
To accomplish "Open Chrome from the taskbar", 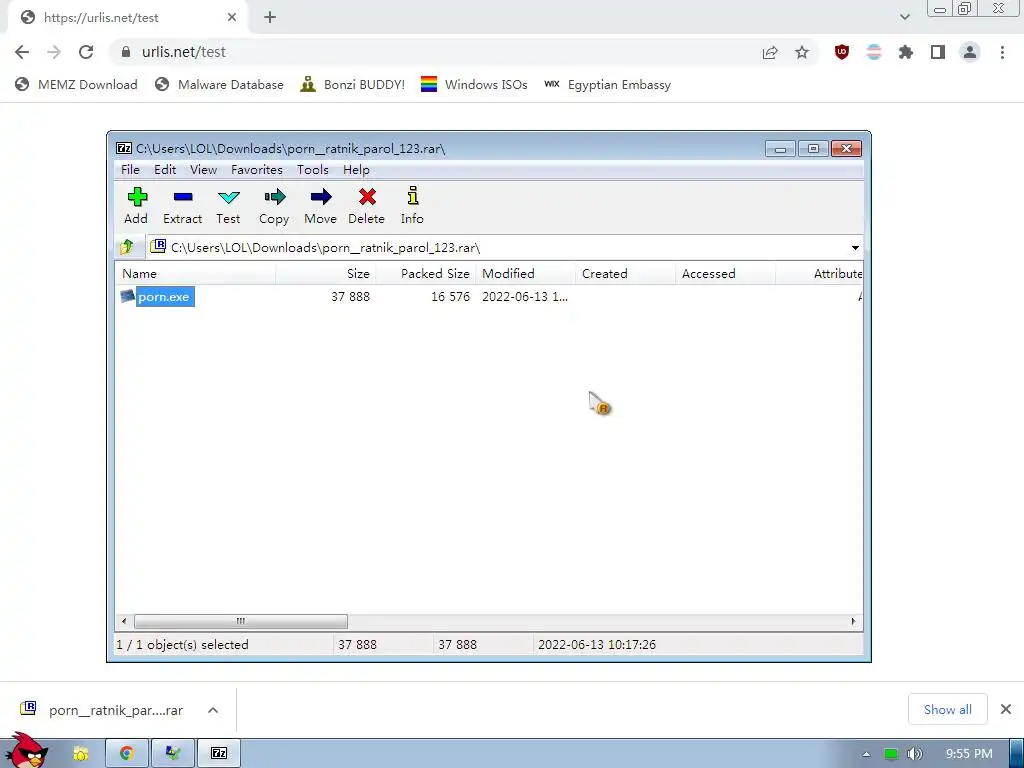I will [127, 754].
